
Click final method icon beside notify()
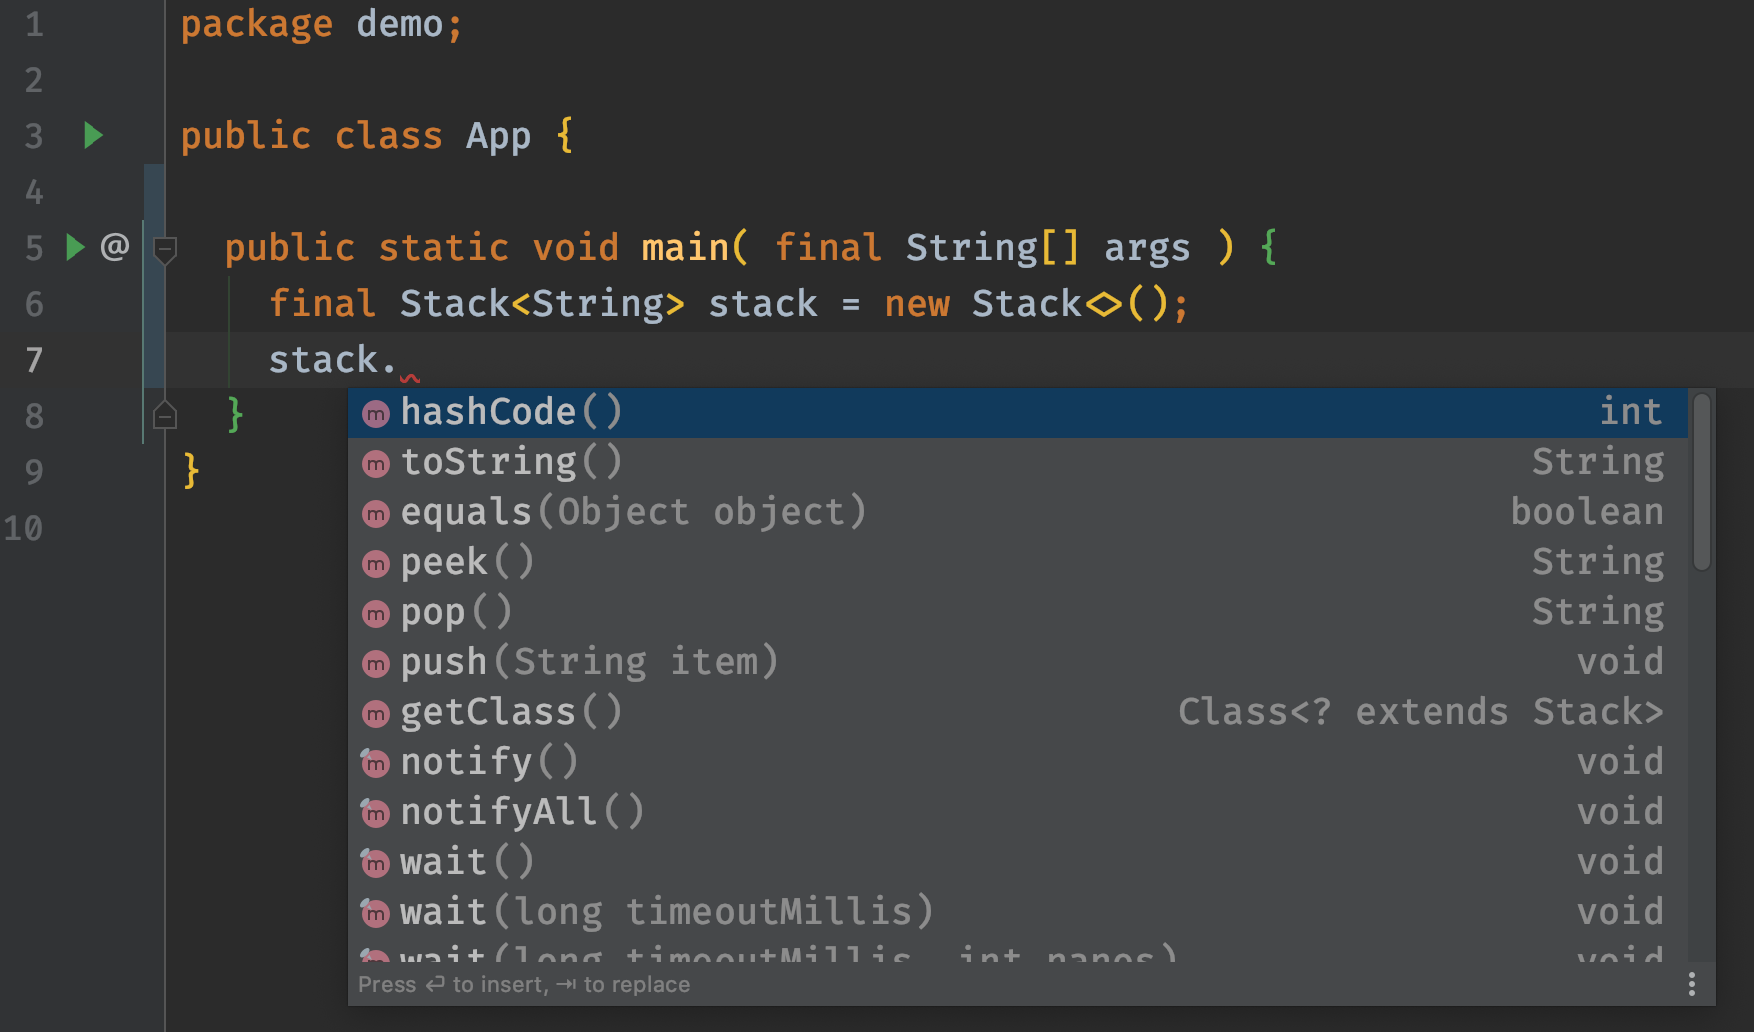point(375,764)
